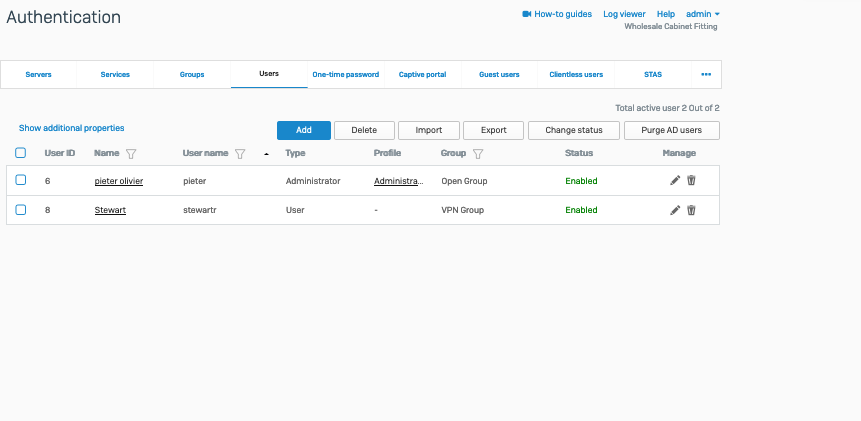Open the One-time password tab
The image size is (861, 421).
[x=345, y=75]
